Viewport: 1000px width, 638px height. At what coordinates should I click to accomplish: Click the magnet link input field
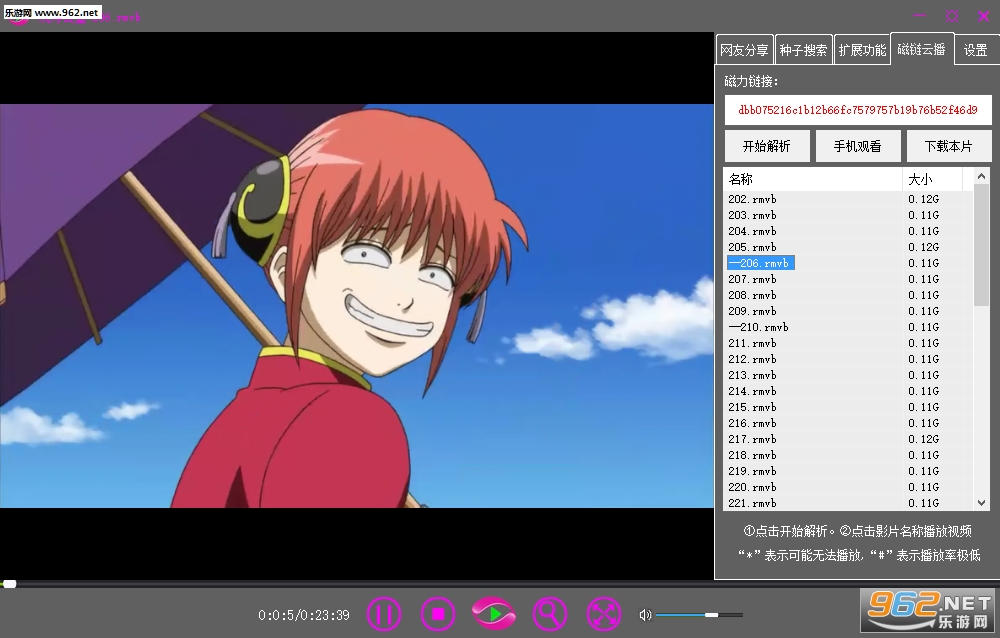tap(858, 110)
